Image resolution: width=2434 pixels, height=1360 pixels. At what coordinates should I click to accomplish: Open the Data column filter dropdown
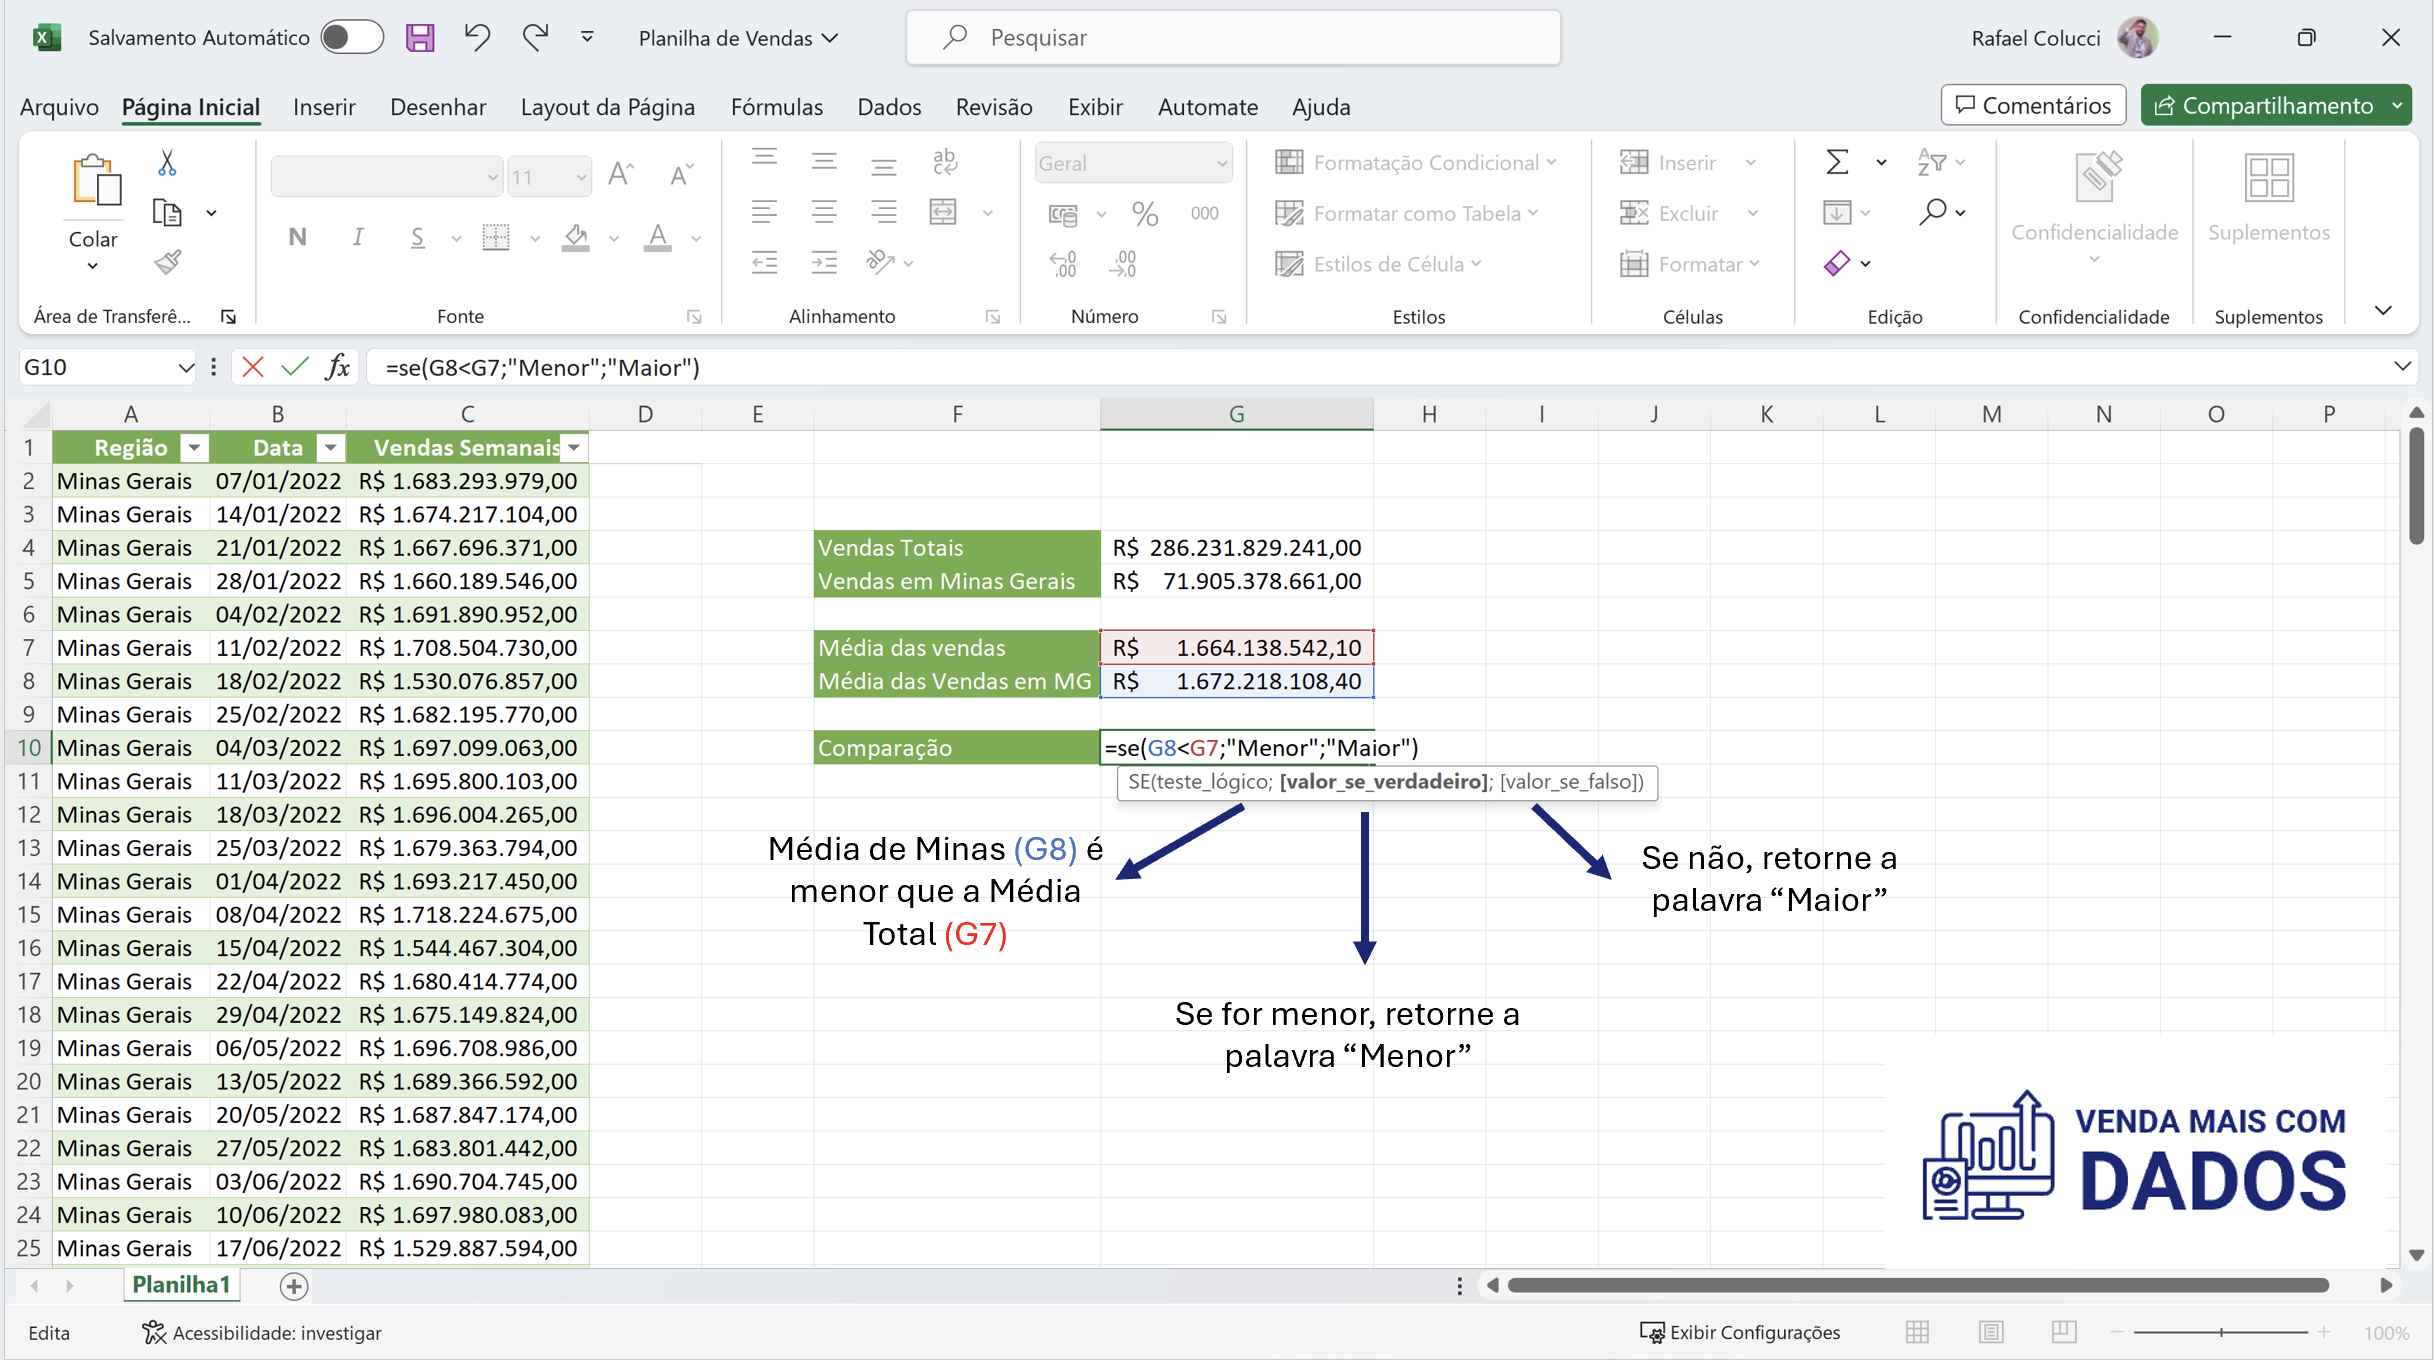(330, 448)
